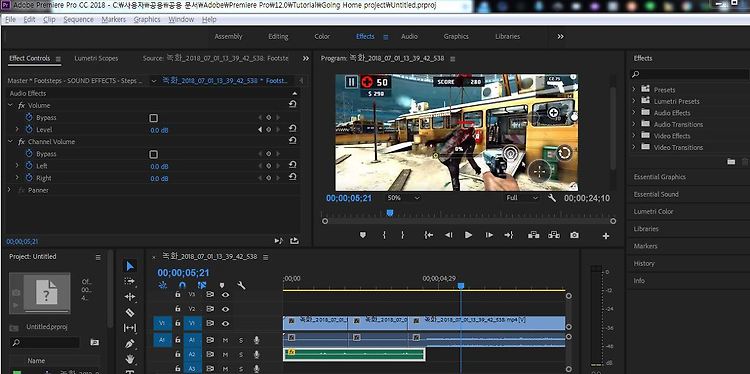
Task: Toggle Level animation stopwatch
Action: pyautogui.click(x=29, y=129)
